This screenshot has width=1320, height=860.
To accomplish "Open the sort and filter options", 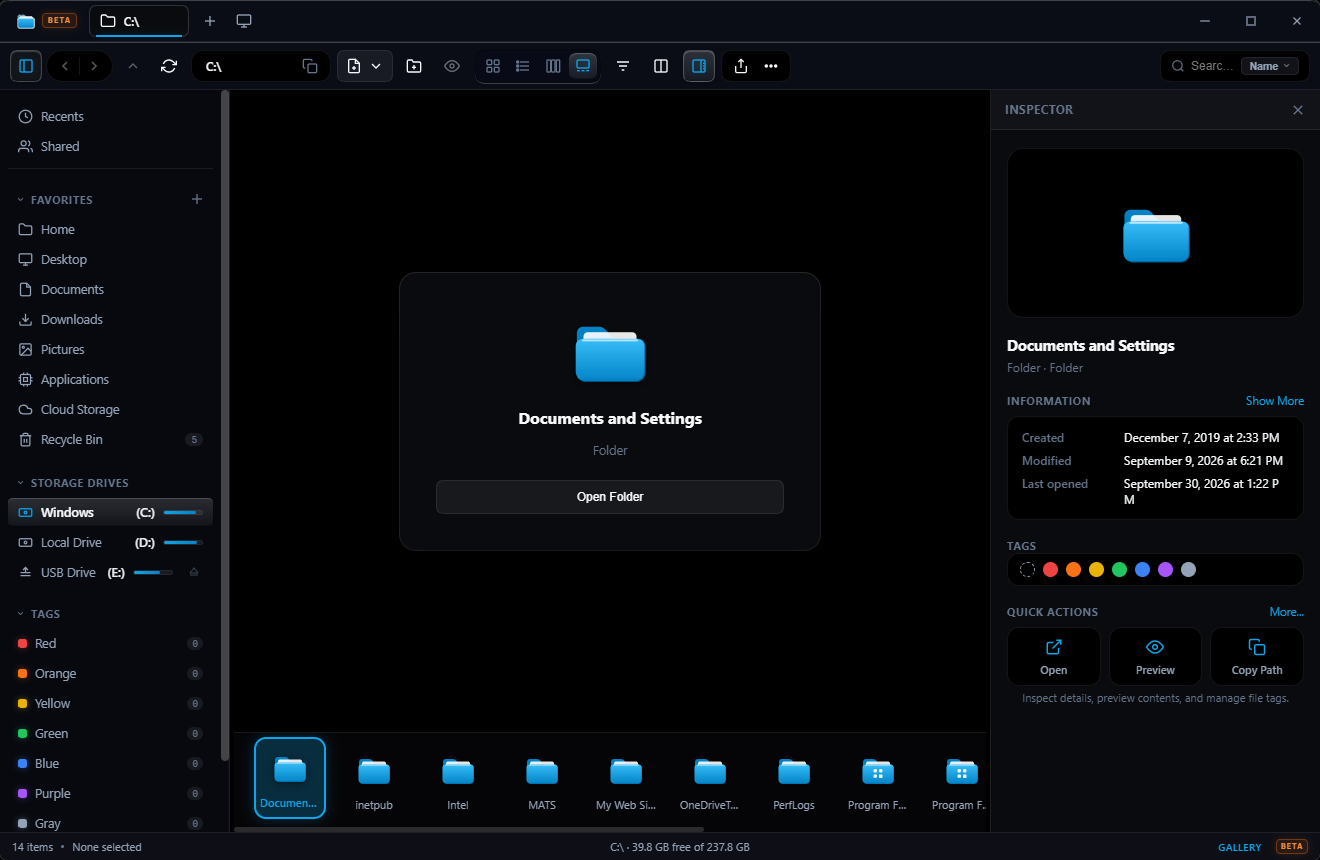I will coord(623,66).
